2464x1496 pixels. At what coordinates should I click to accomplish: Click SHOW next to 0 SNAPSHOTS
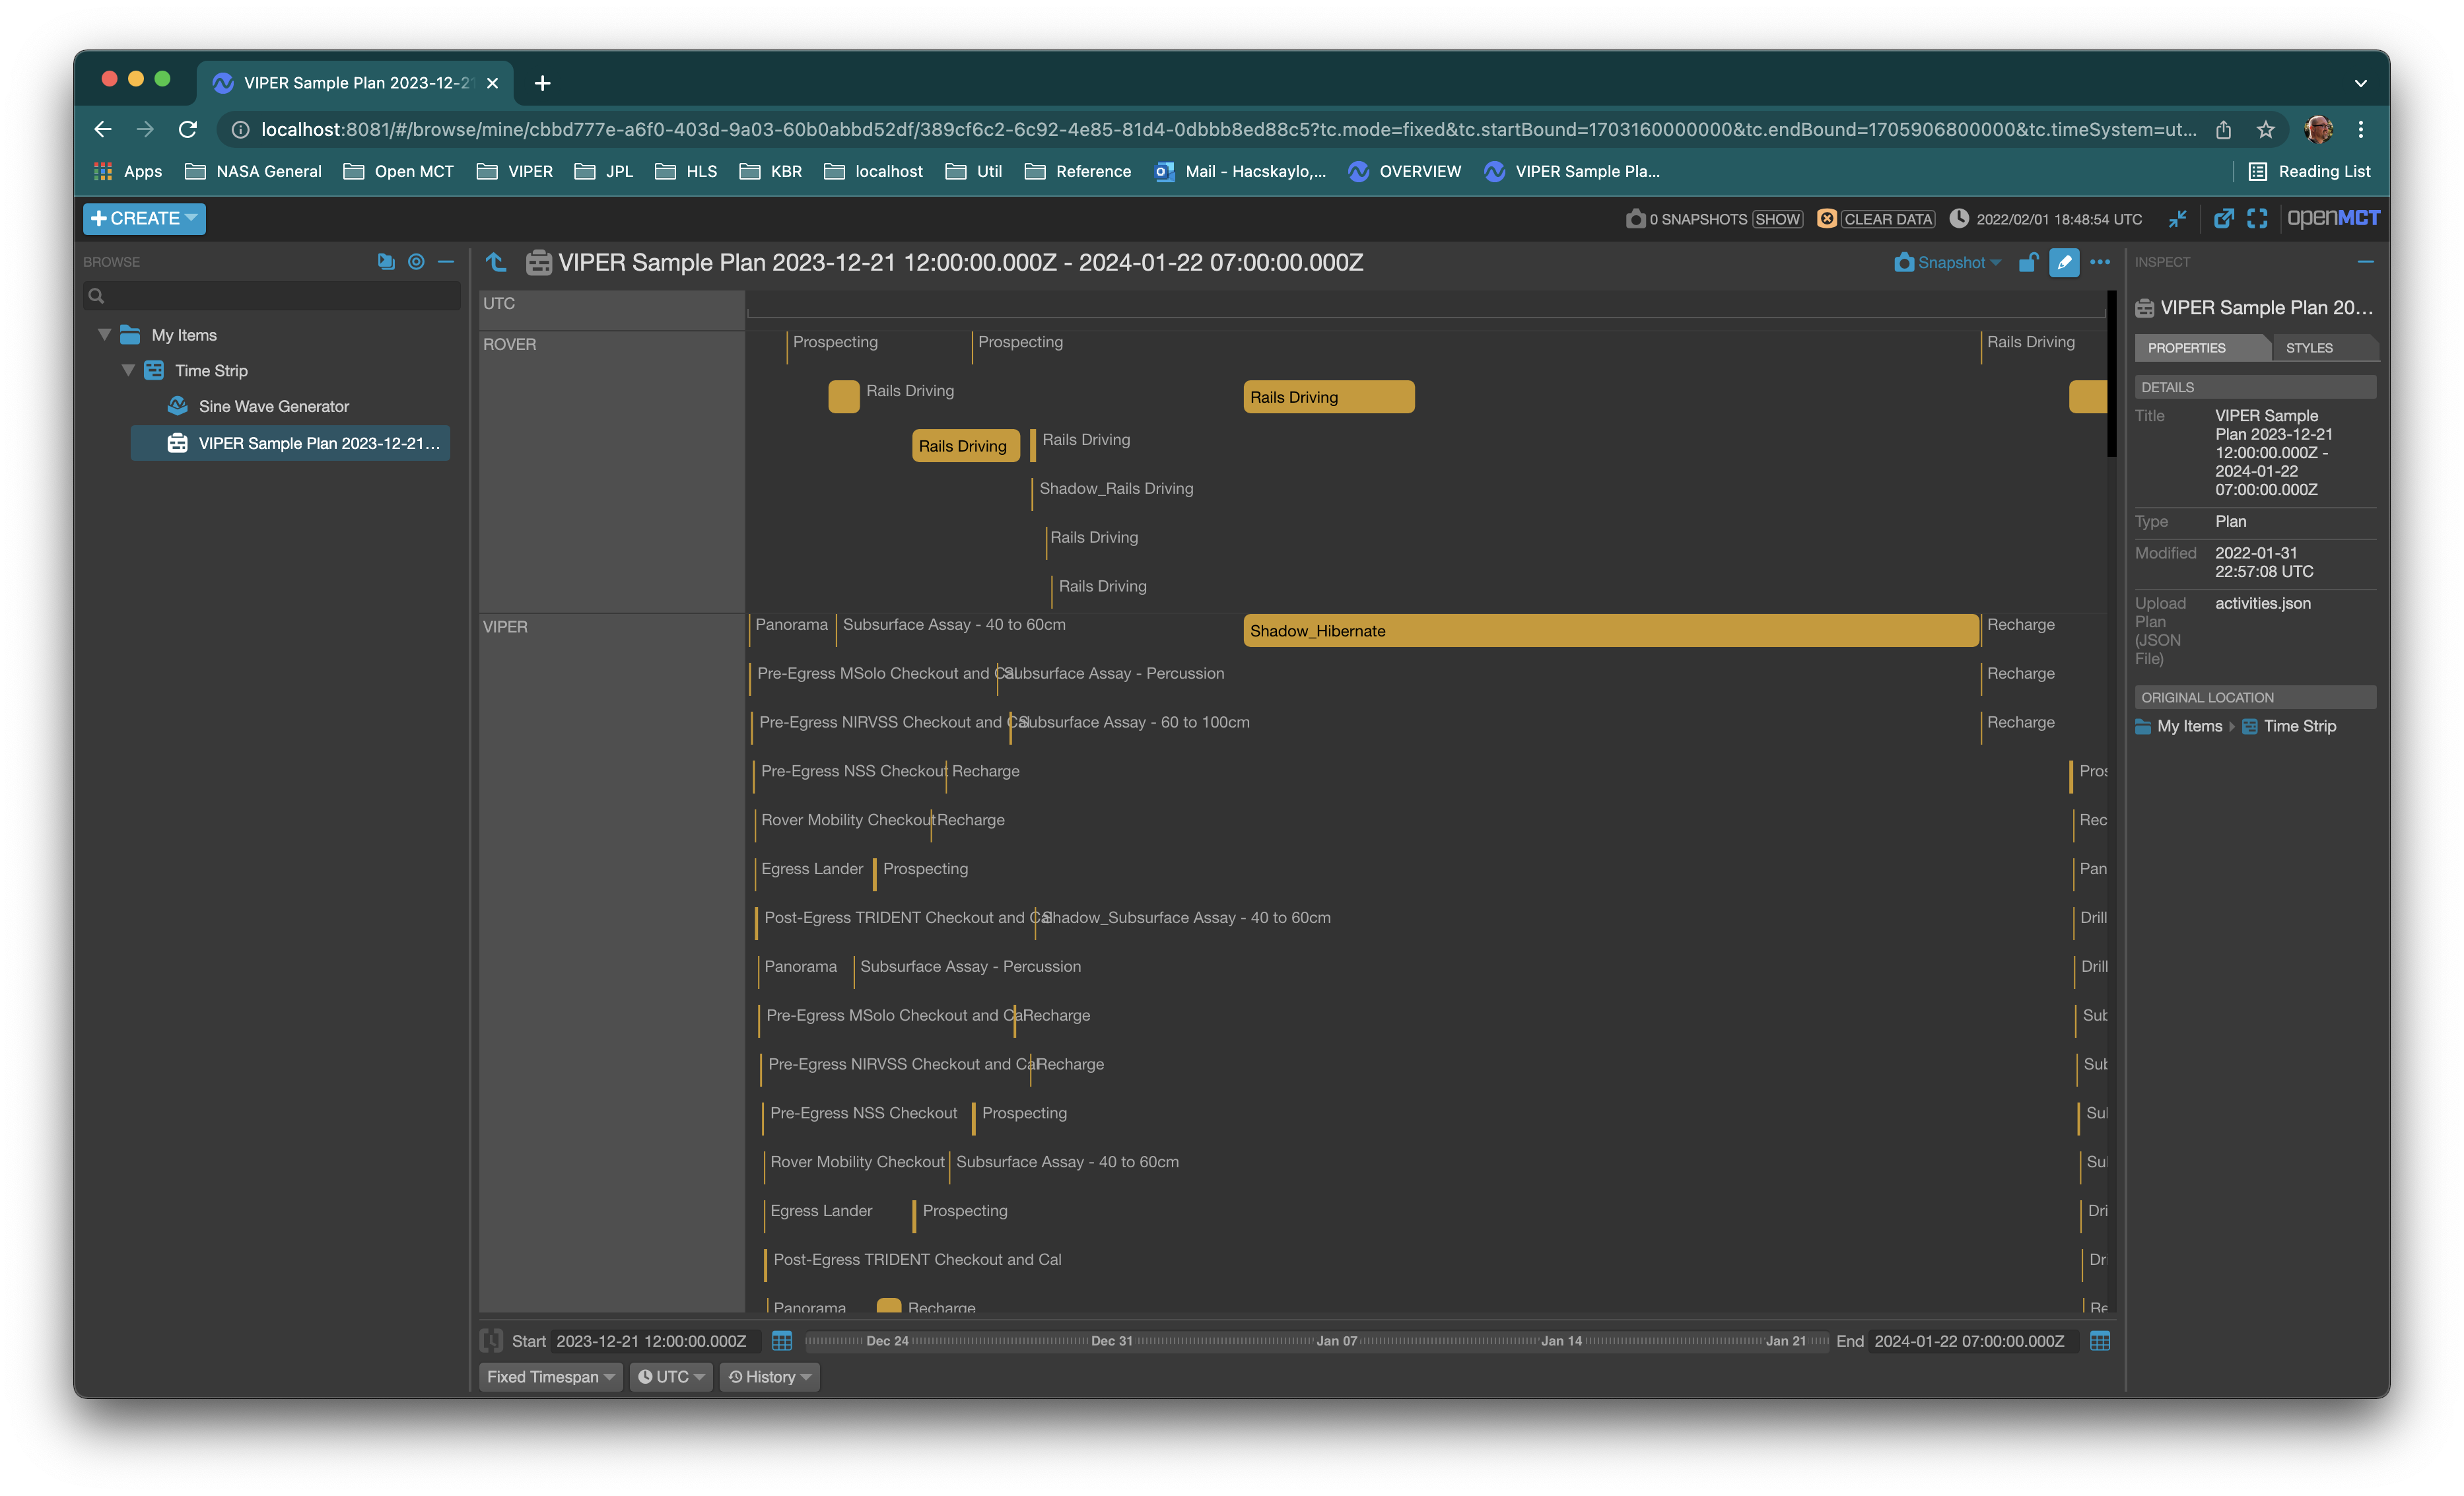coord(1778,219)
